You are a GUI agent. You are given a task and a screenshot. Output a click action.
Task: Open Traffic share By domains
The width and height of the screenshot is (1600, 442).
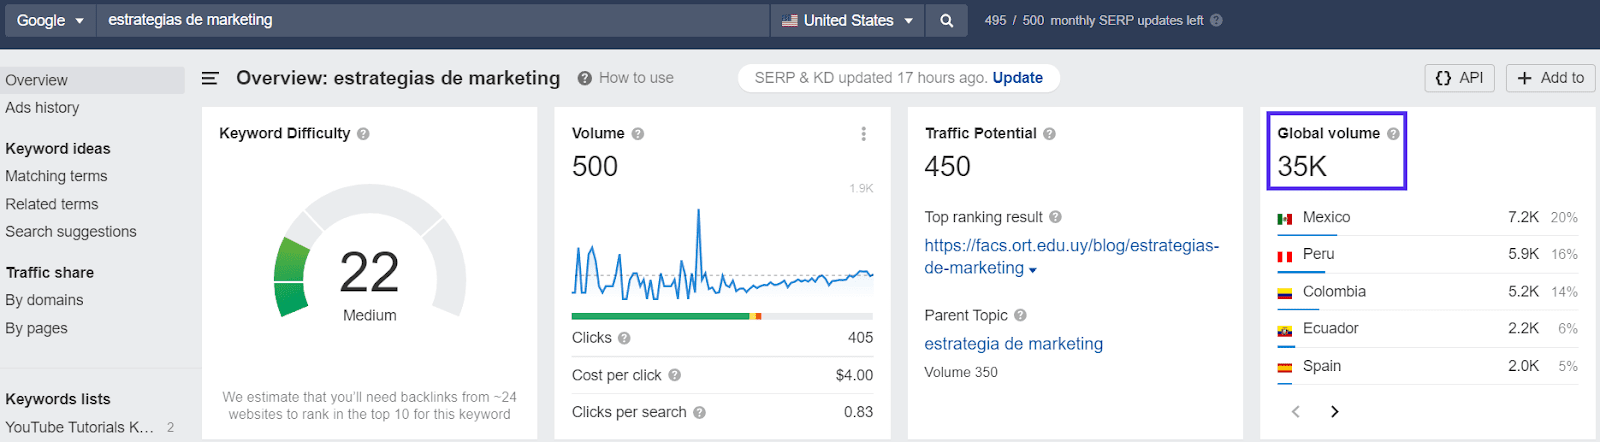click(x=44, y=300)
